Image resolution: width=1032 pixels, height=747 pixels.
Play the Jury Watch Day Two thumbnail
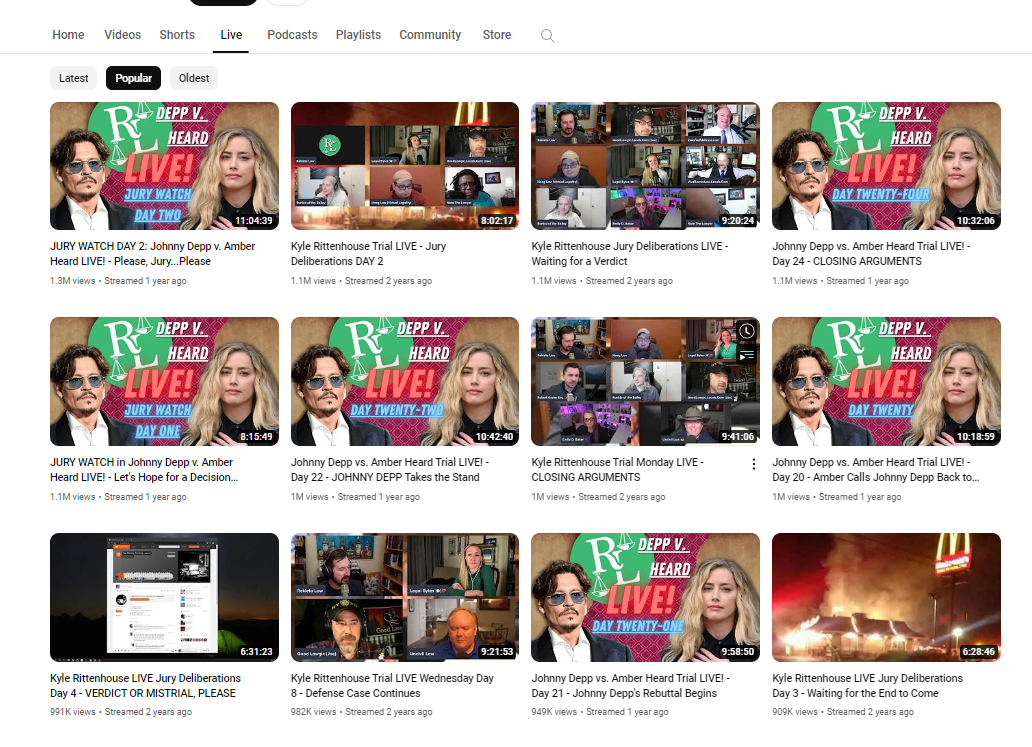click(x=165, y=166)
